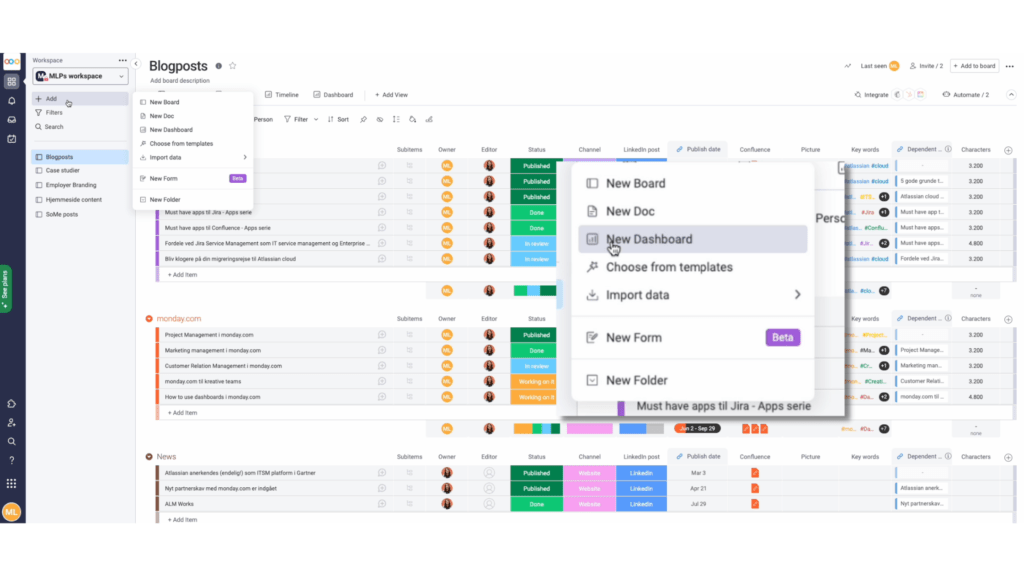
Task: Switch to the Timeline view tab
Action: 281,95
